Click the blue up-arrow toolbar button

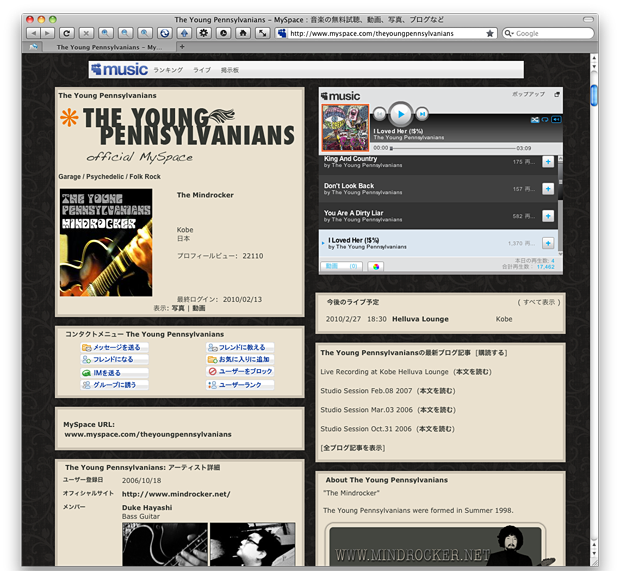click(x=184, y=33)
